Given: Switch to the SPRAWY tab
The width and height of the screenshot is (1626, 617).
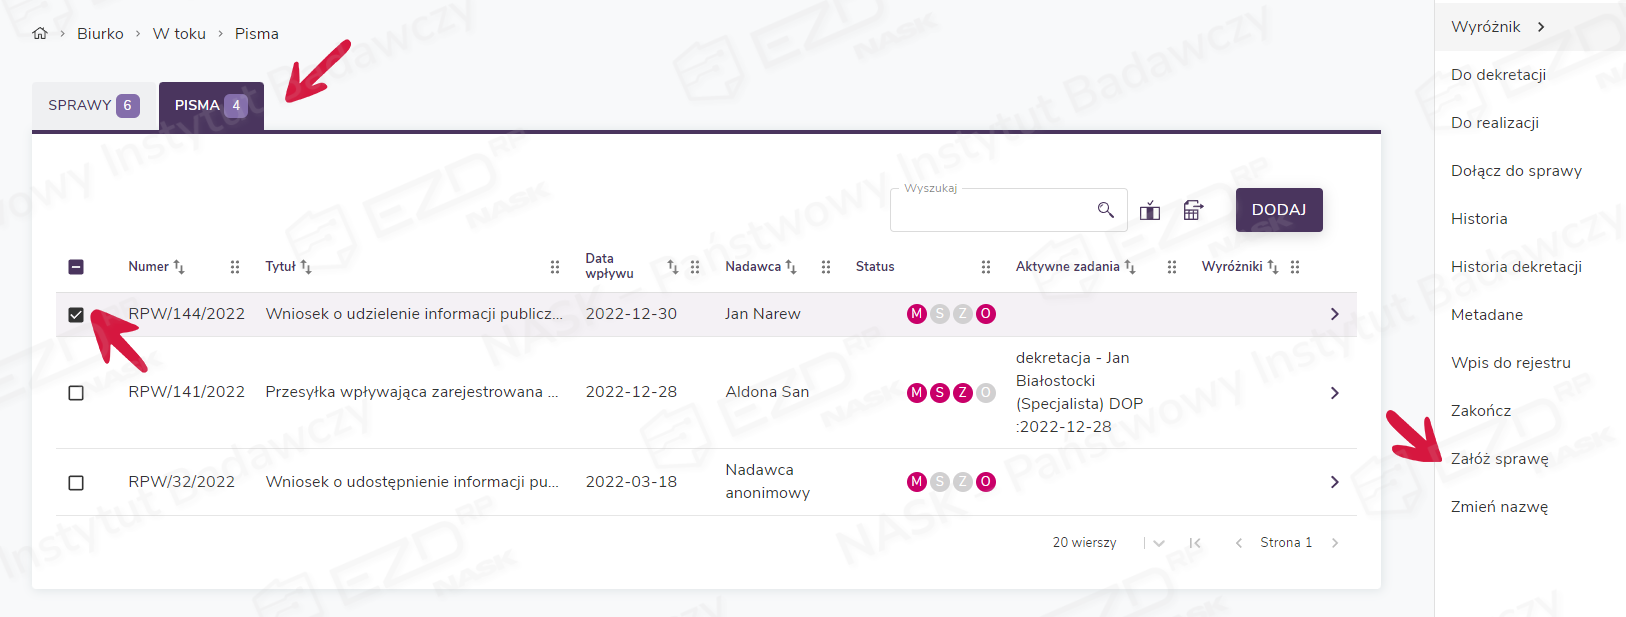Looking at the screenshot, I should [93, 106].
